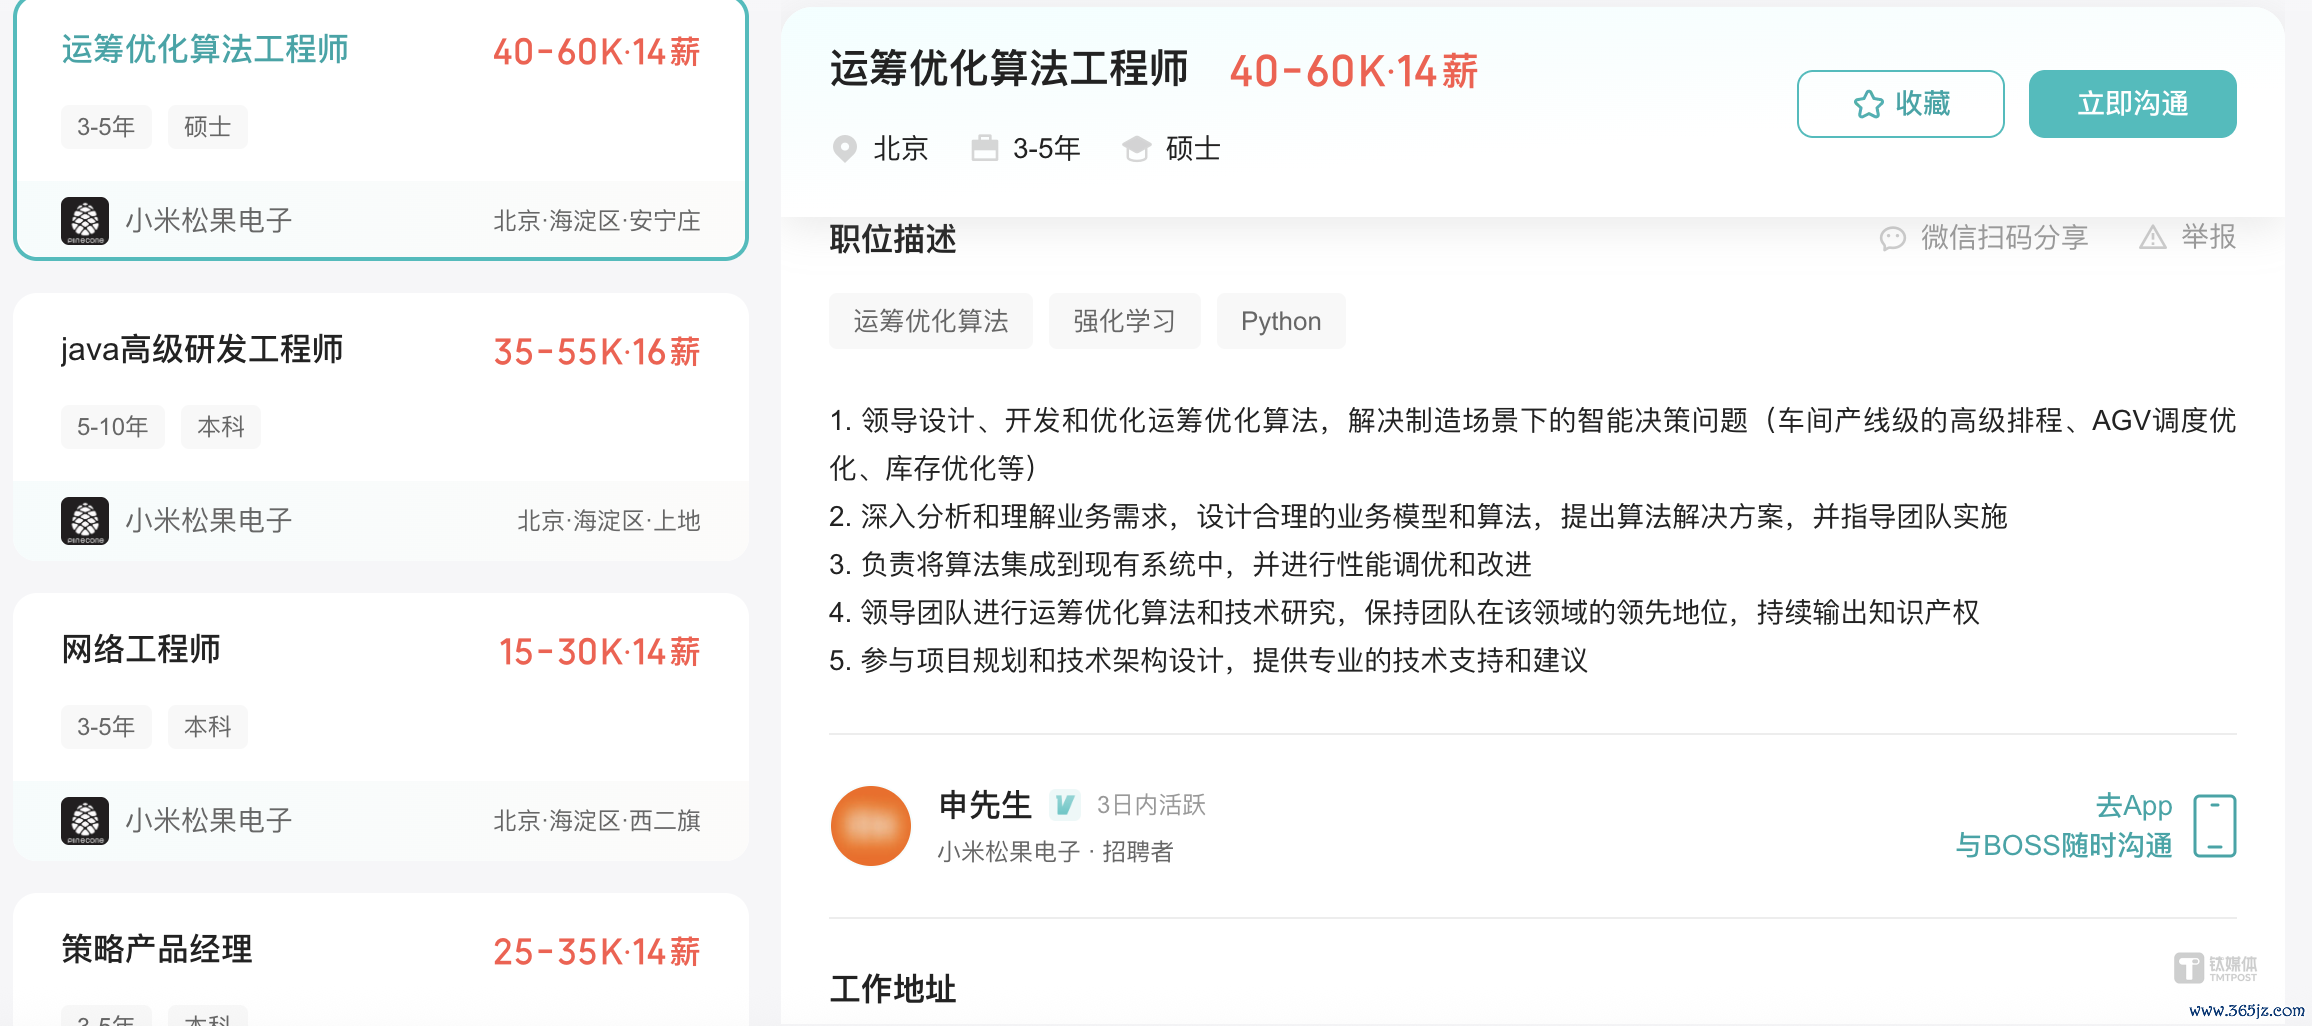The image size is (2312, 1026).
Task: Open the 运筹优化算法工程师 job card title
Action: (205, 49)
